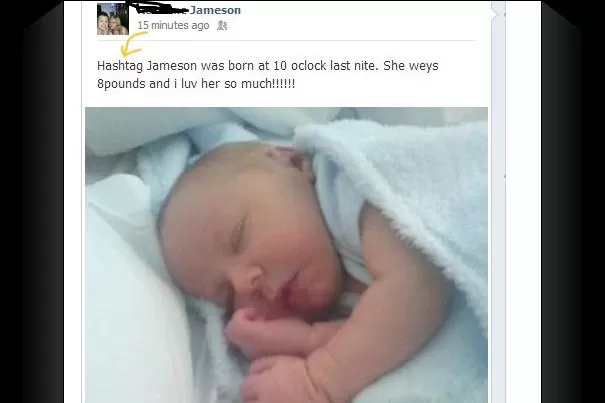Screen dimensions: 605x403
Task: Select the lower dot on timeline spine
Action: pyautogui.click(x=504, y=176)
